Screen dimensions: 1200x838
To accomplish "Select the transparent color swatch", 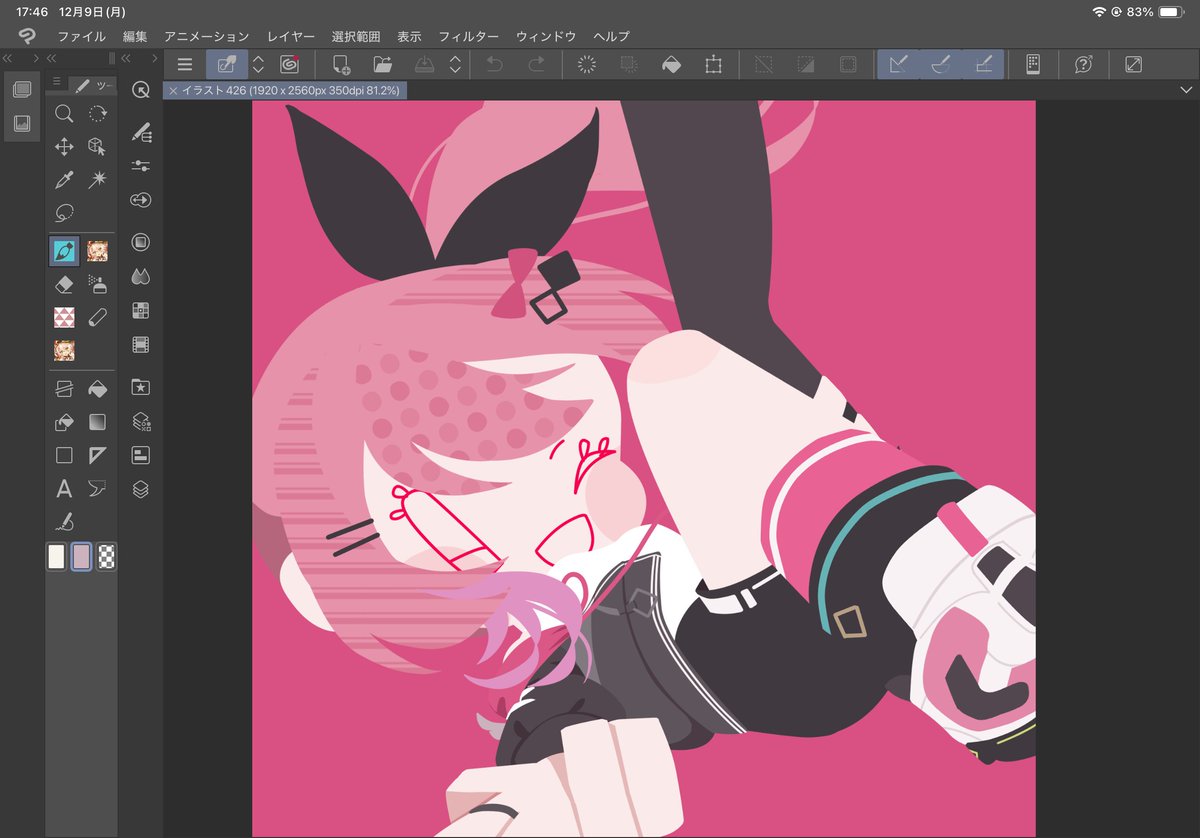I will tap(106, 557).
